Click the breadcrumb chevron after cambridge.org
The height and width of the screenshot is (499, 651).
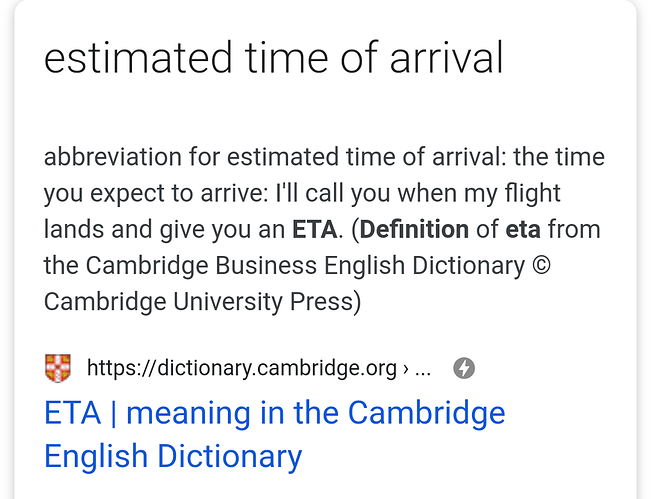point(406,369)
